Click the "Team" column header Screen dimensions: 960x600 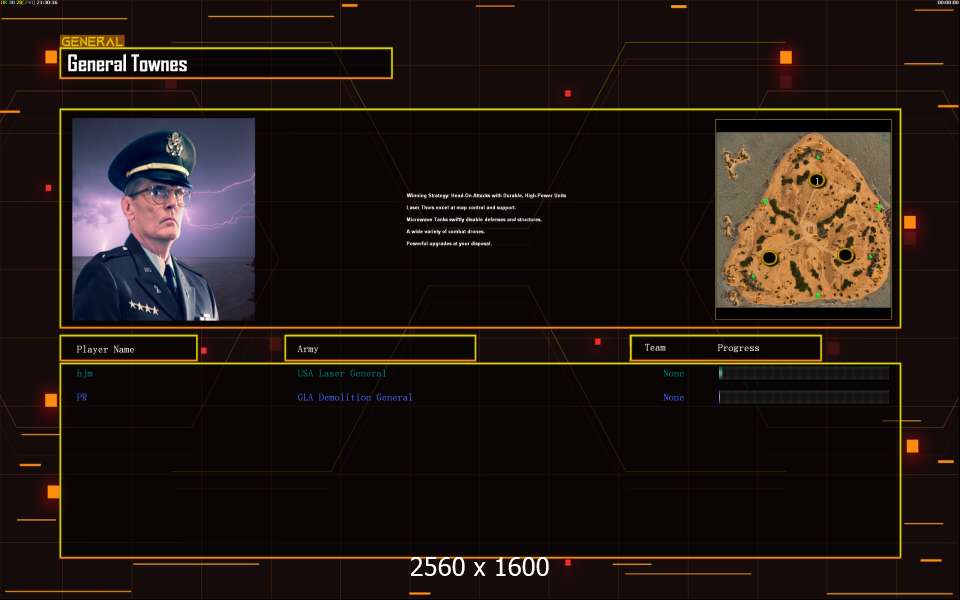[654, 348]
